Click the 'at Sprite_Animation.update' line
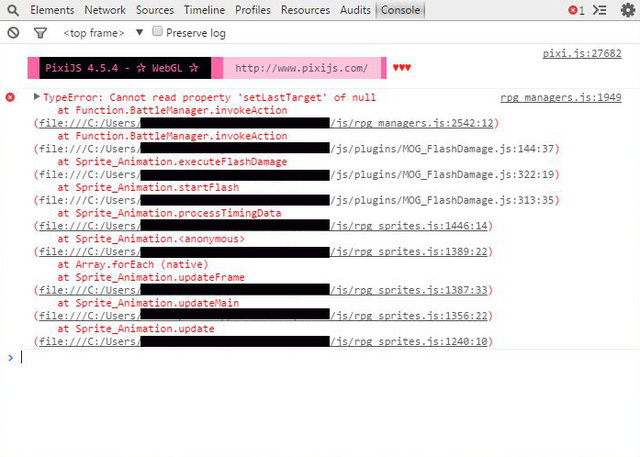The image size is (640, 457). (136, 328)
